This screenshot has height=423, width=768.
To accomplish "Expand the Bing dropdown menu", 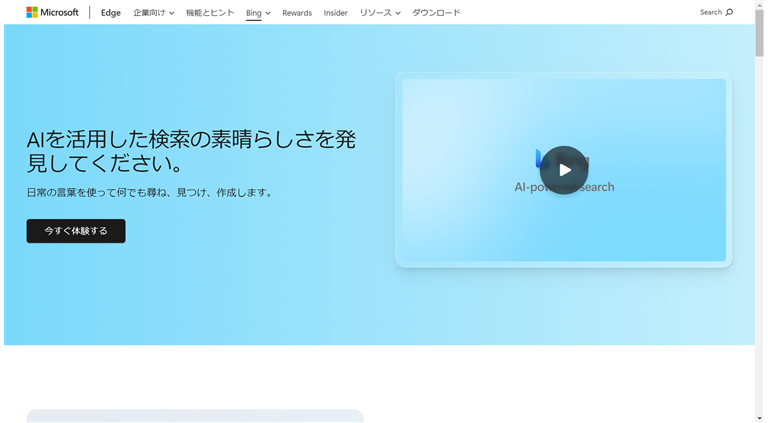I will pos(258,13).
